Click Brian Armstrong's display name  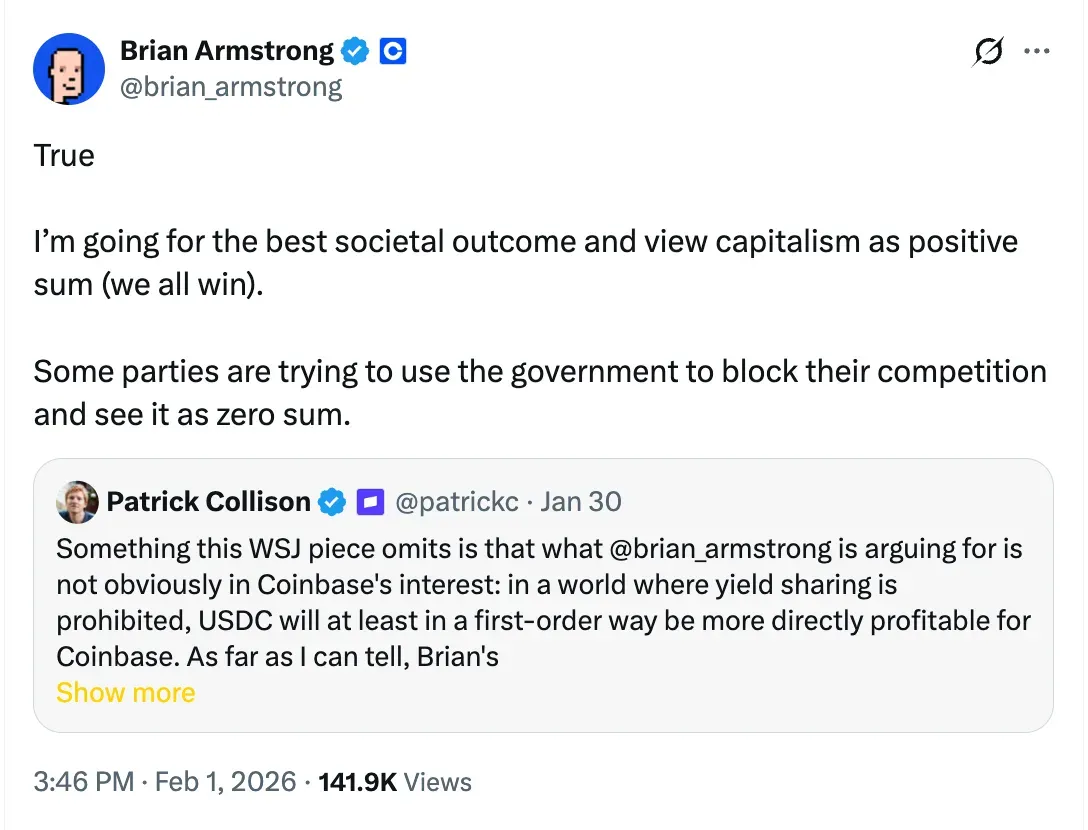click(x=227, y=50)
